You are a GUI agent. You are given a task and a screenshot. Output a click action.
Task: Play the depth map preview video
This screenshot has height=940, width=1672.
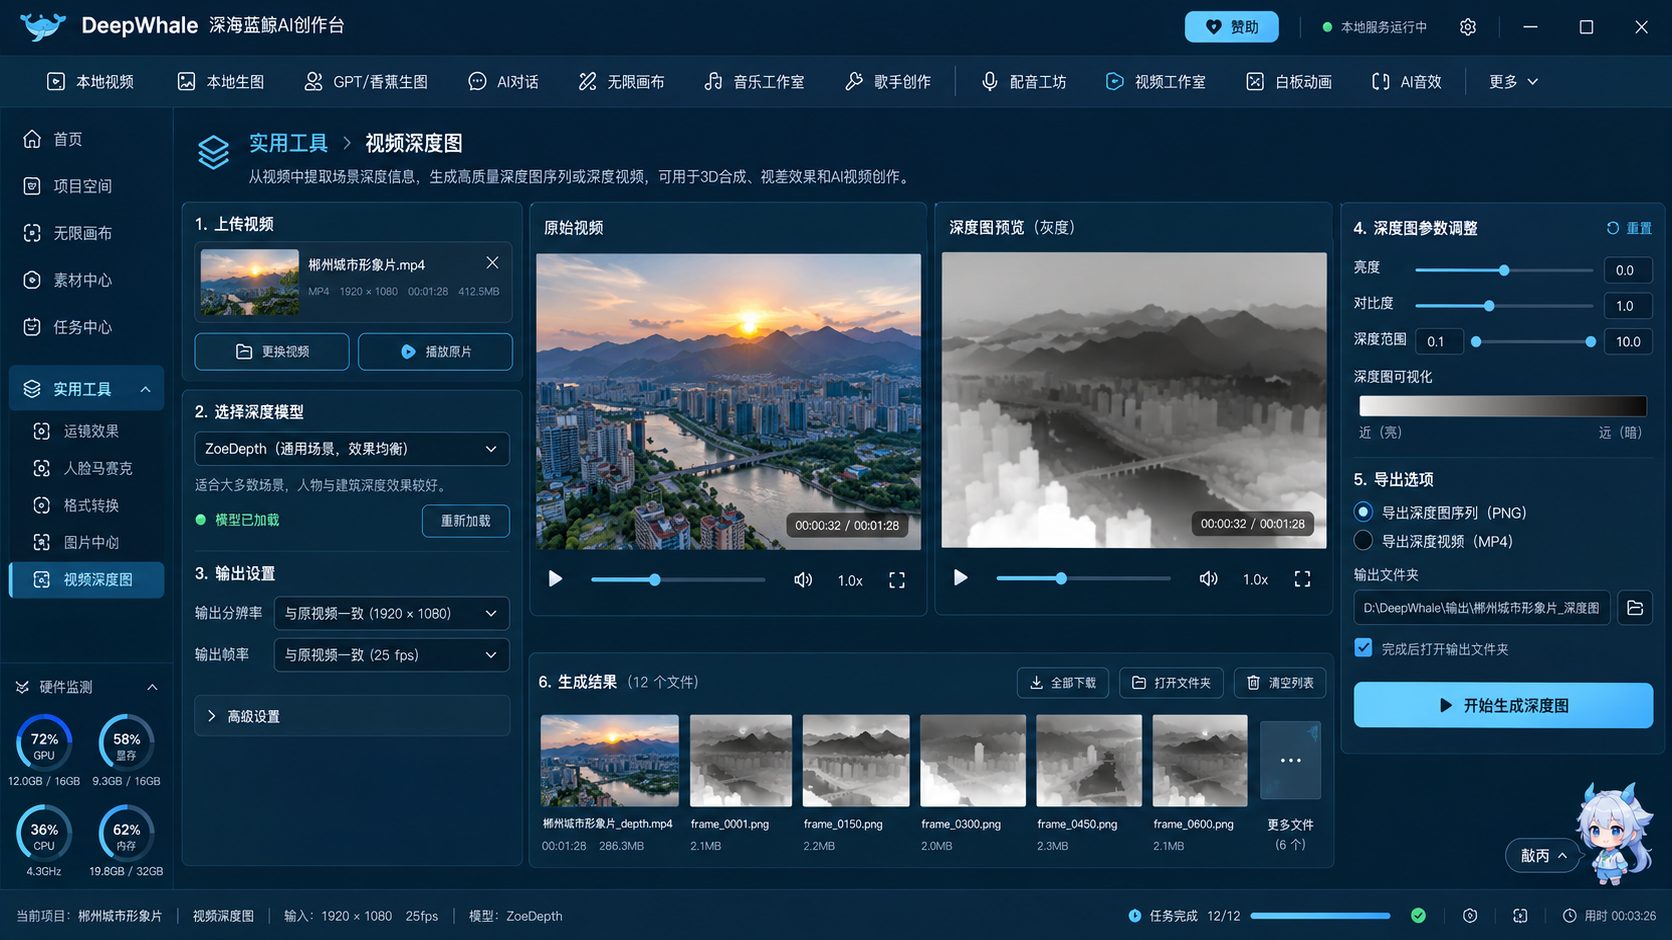(x=960, y=578)
